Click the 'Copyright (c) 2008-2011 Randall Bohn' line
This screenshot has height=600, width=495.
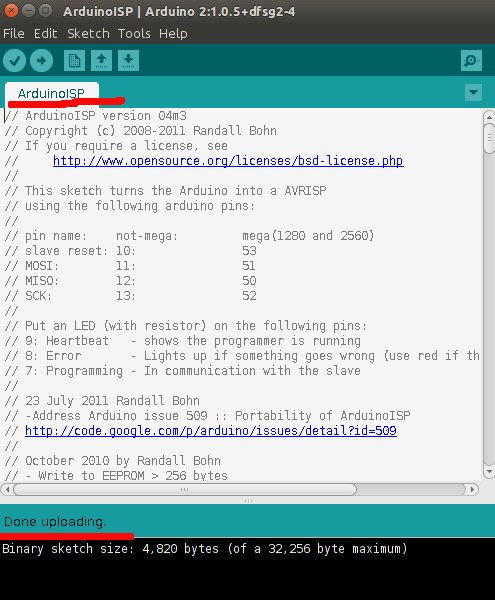tap(140, 130)
